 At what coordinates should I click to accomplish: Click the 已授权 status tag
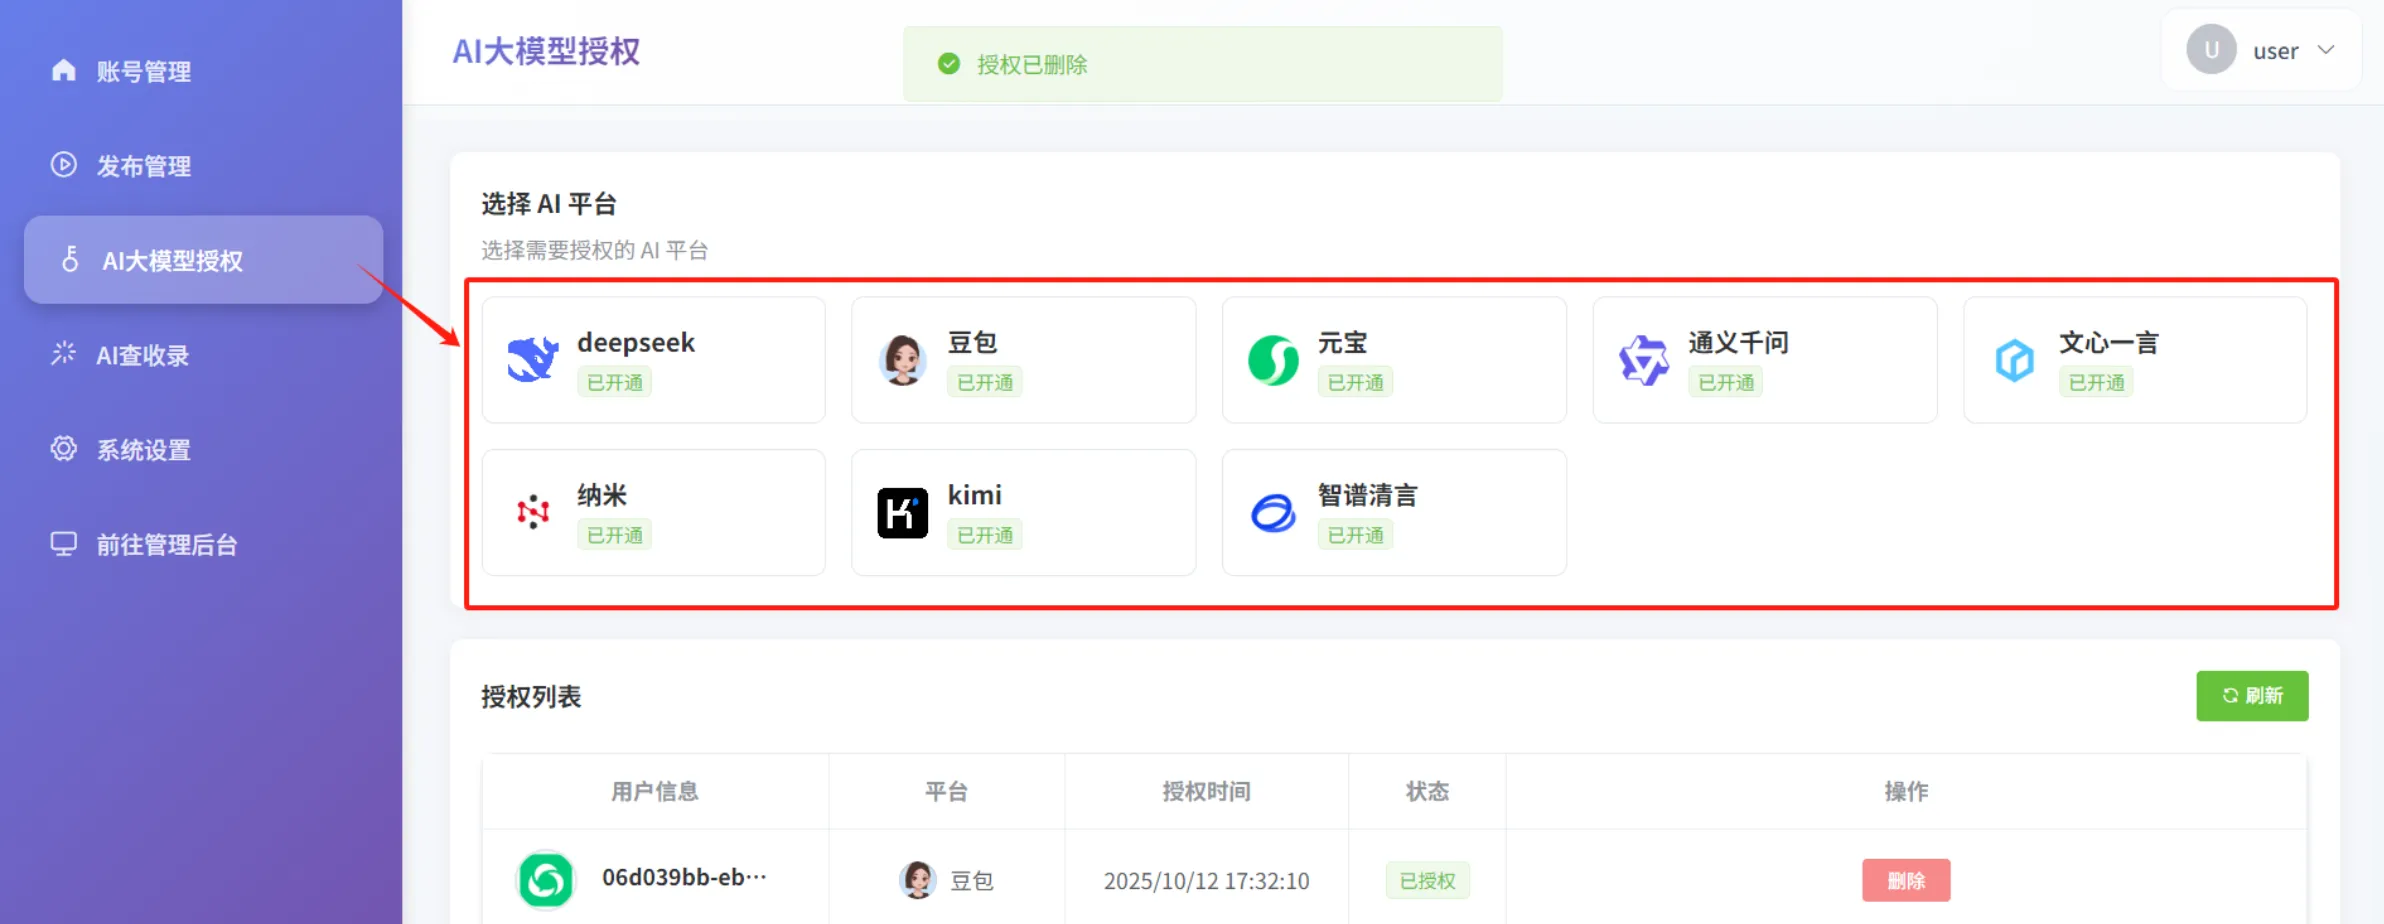coord(1427,880)
